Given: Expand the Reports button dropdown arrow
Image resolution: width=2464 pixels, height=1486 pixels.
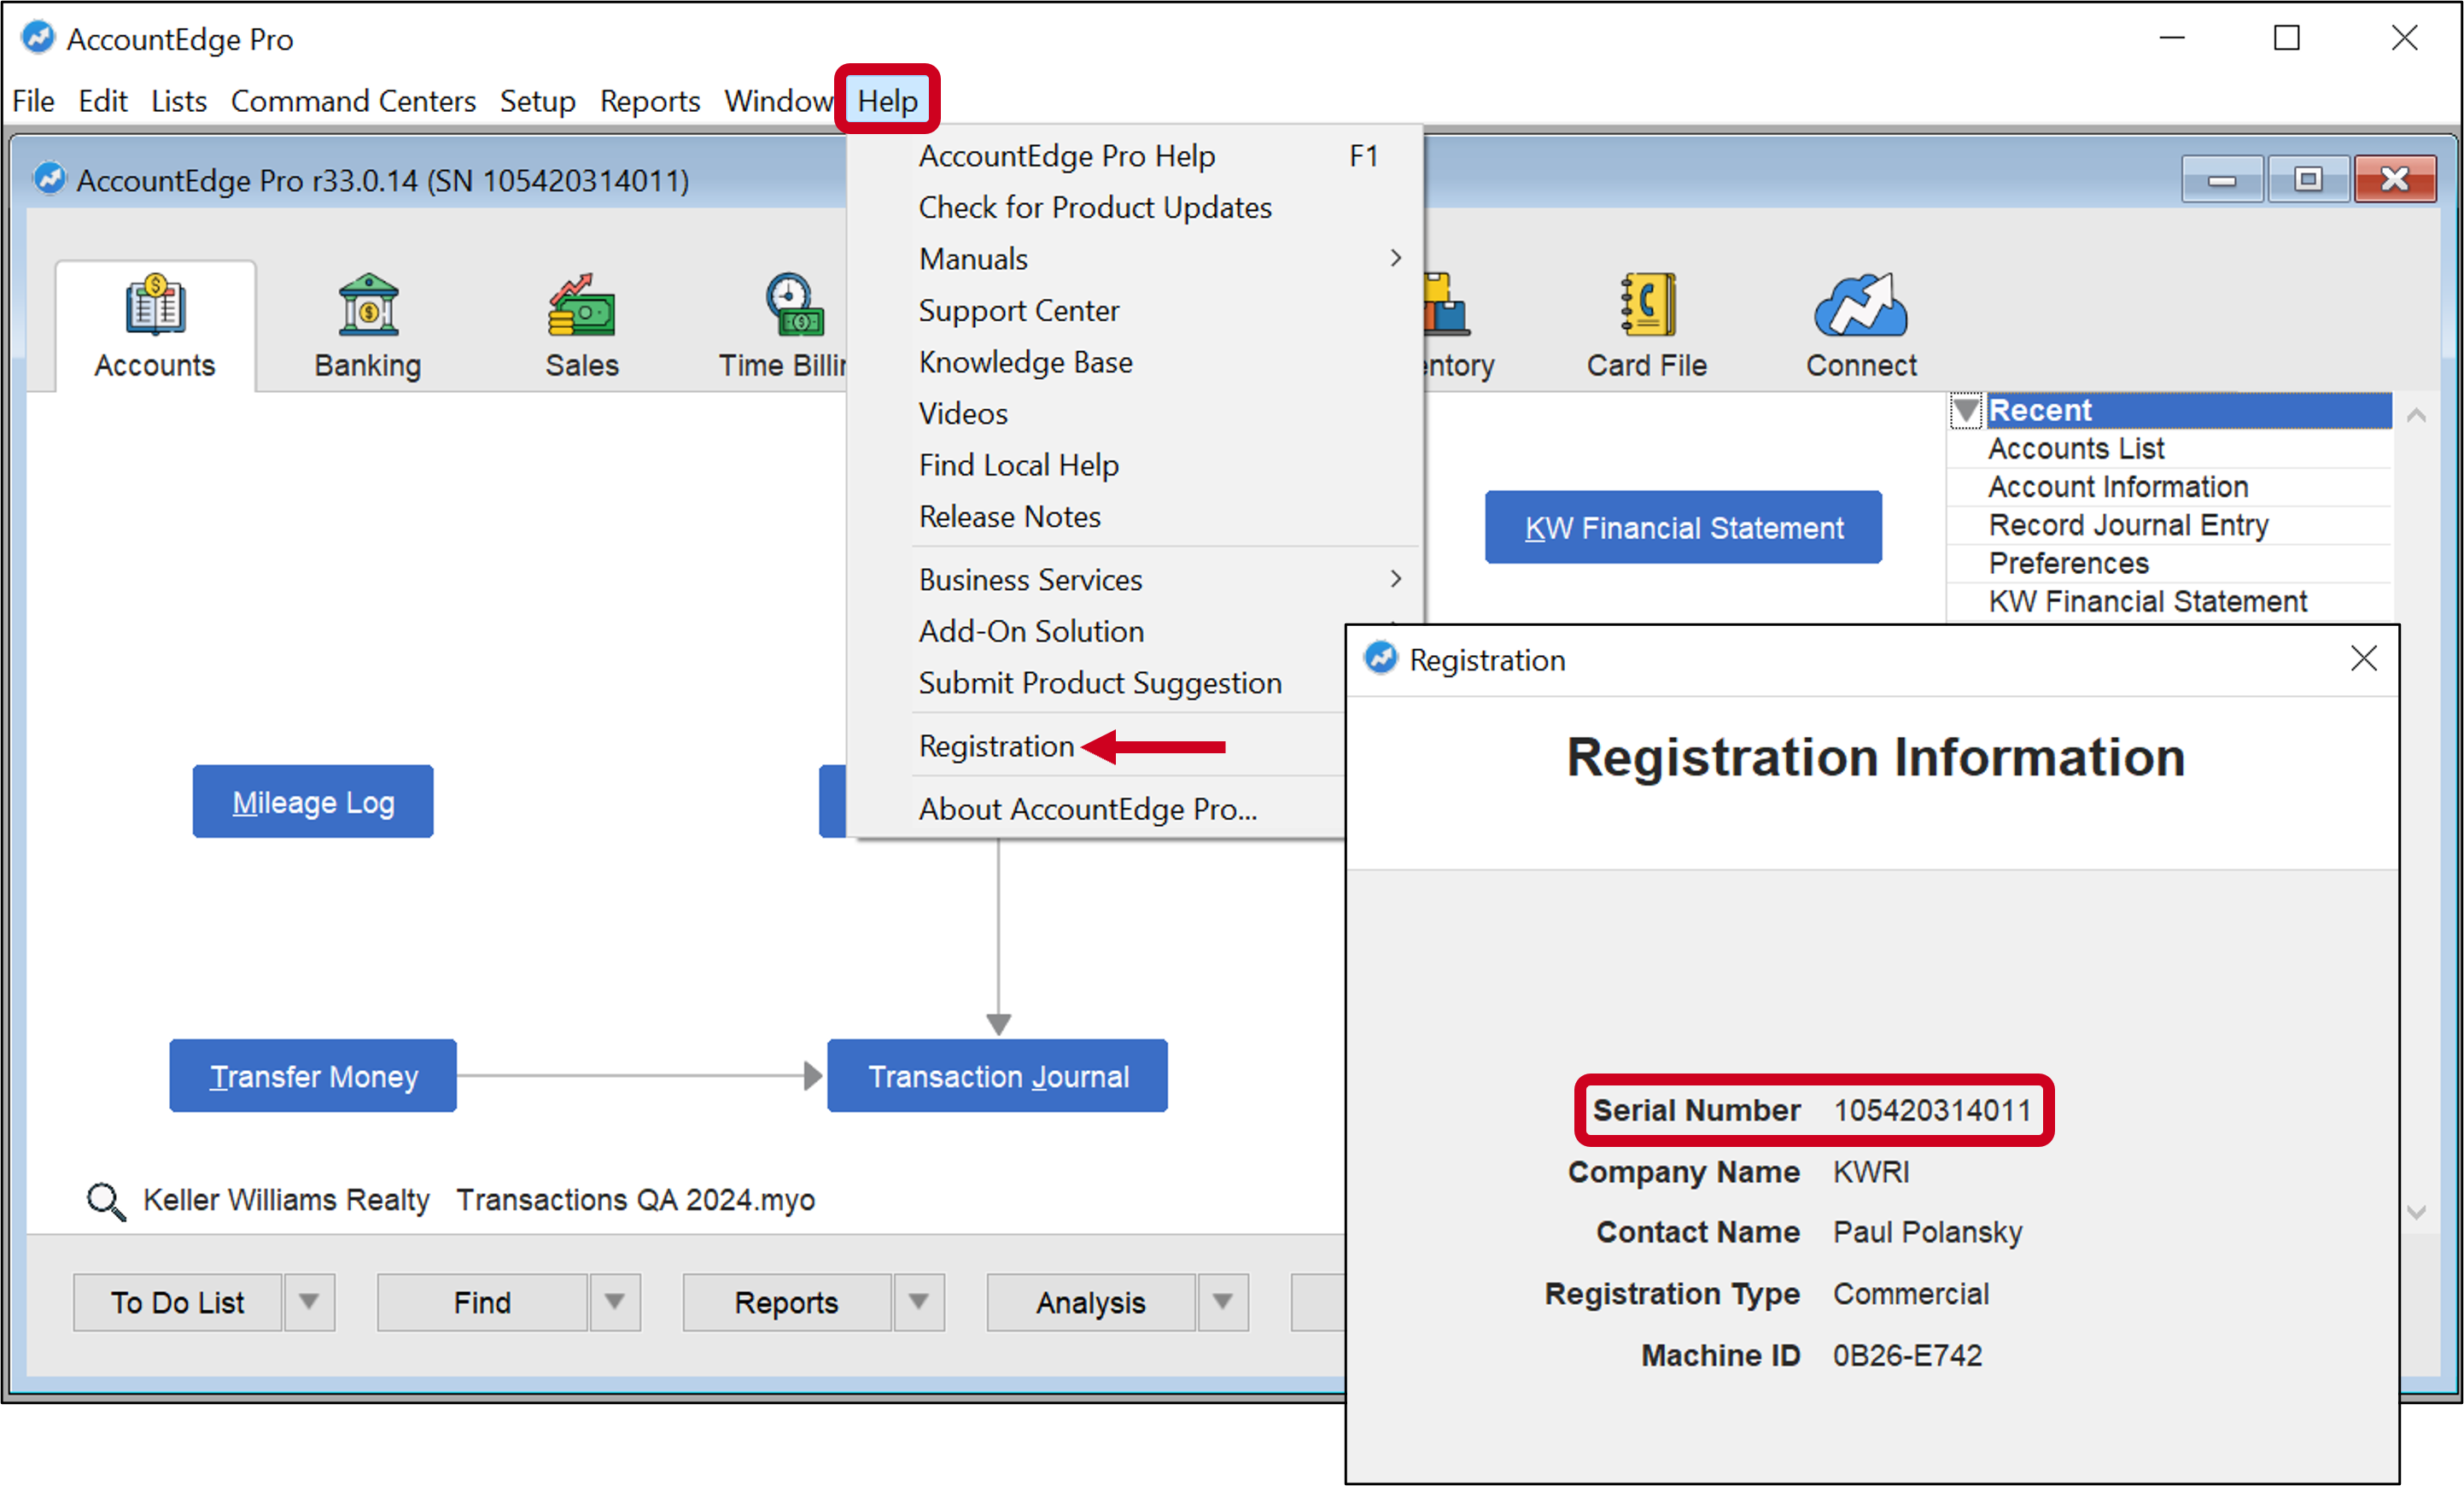Looking at the screenshot, I should (x=918, y=1302).
